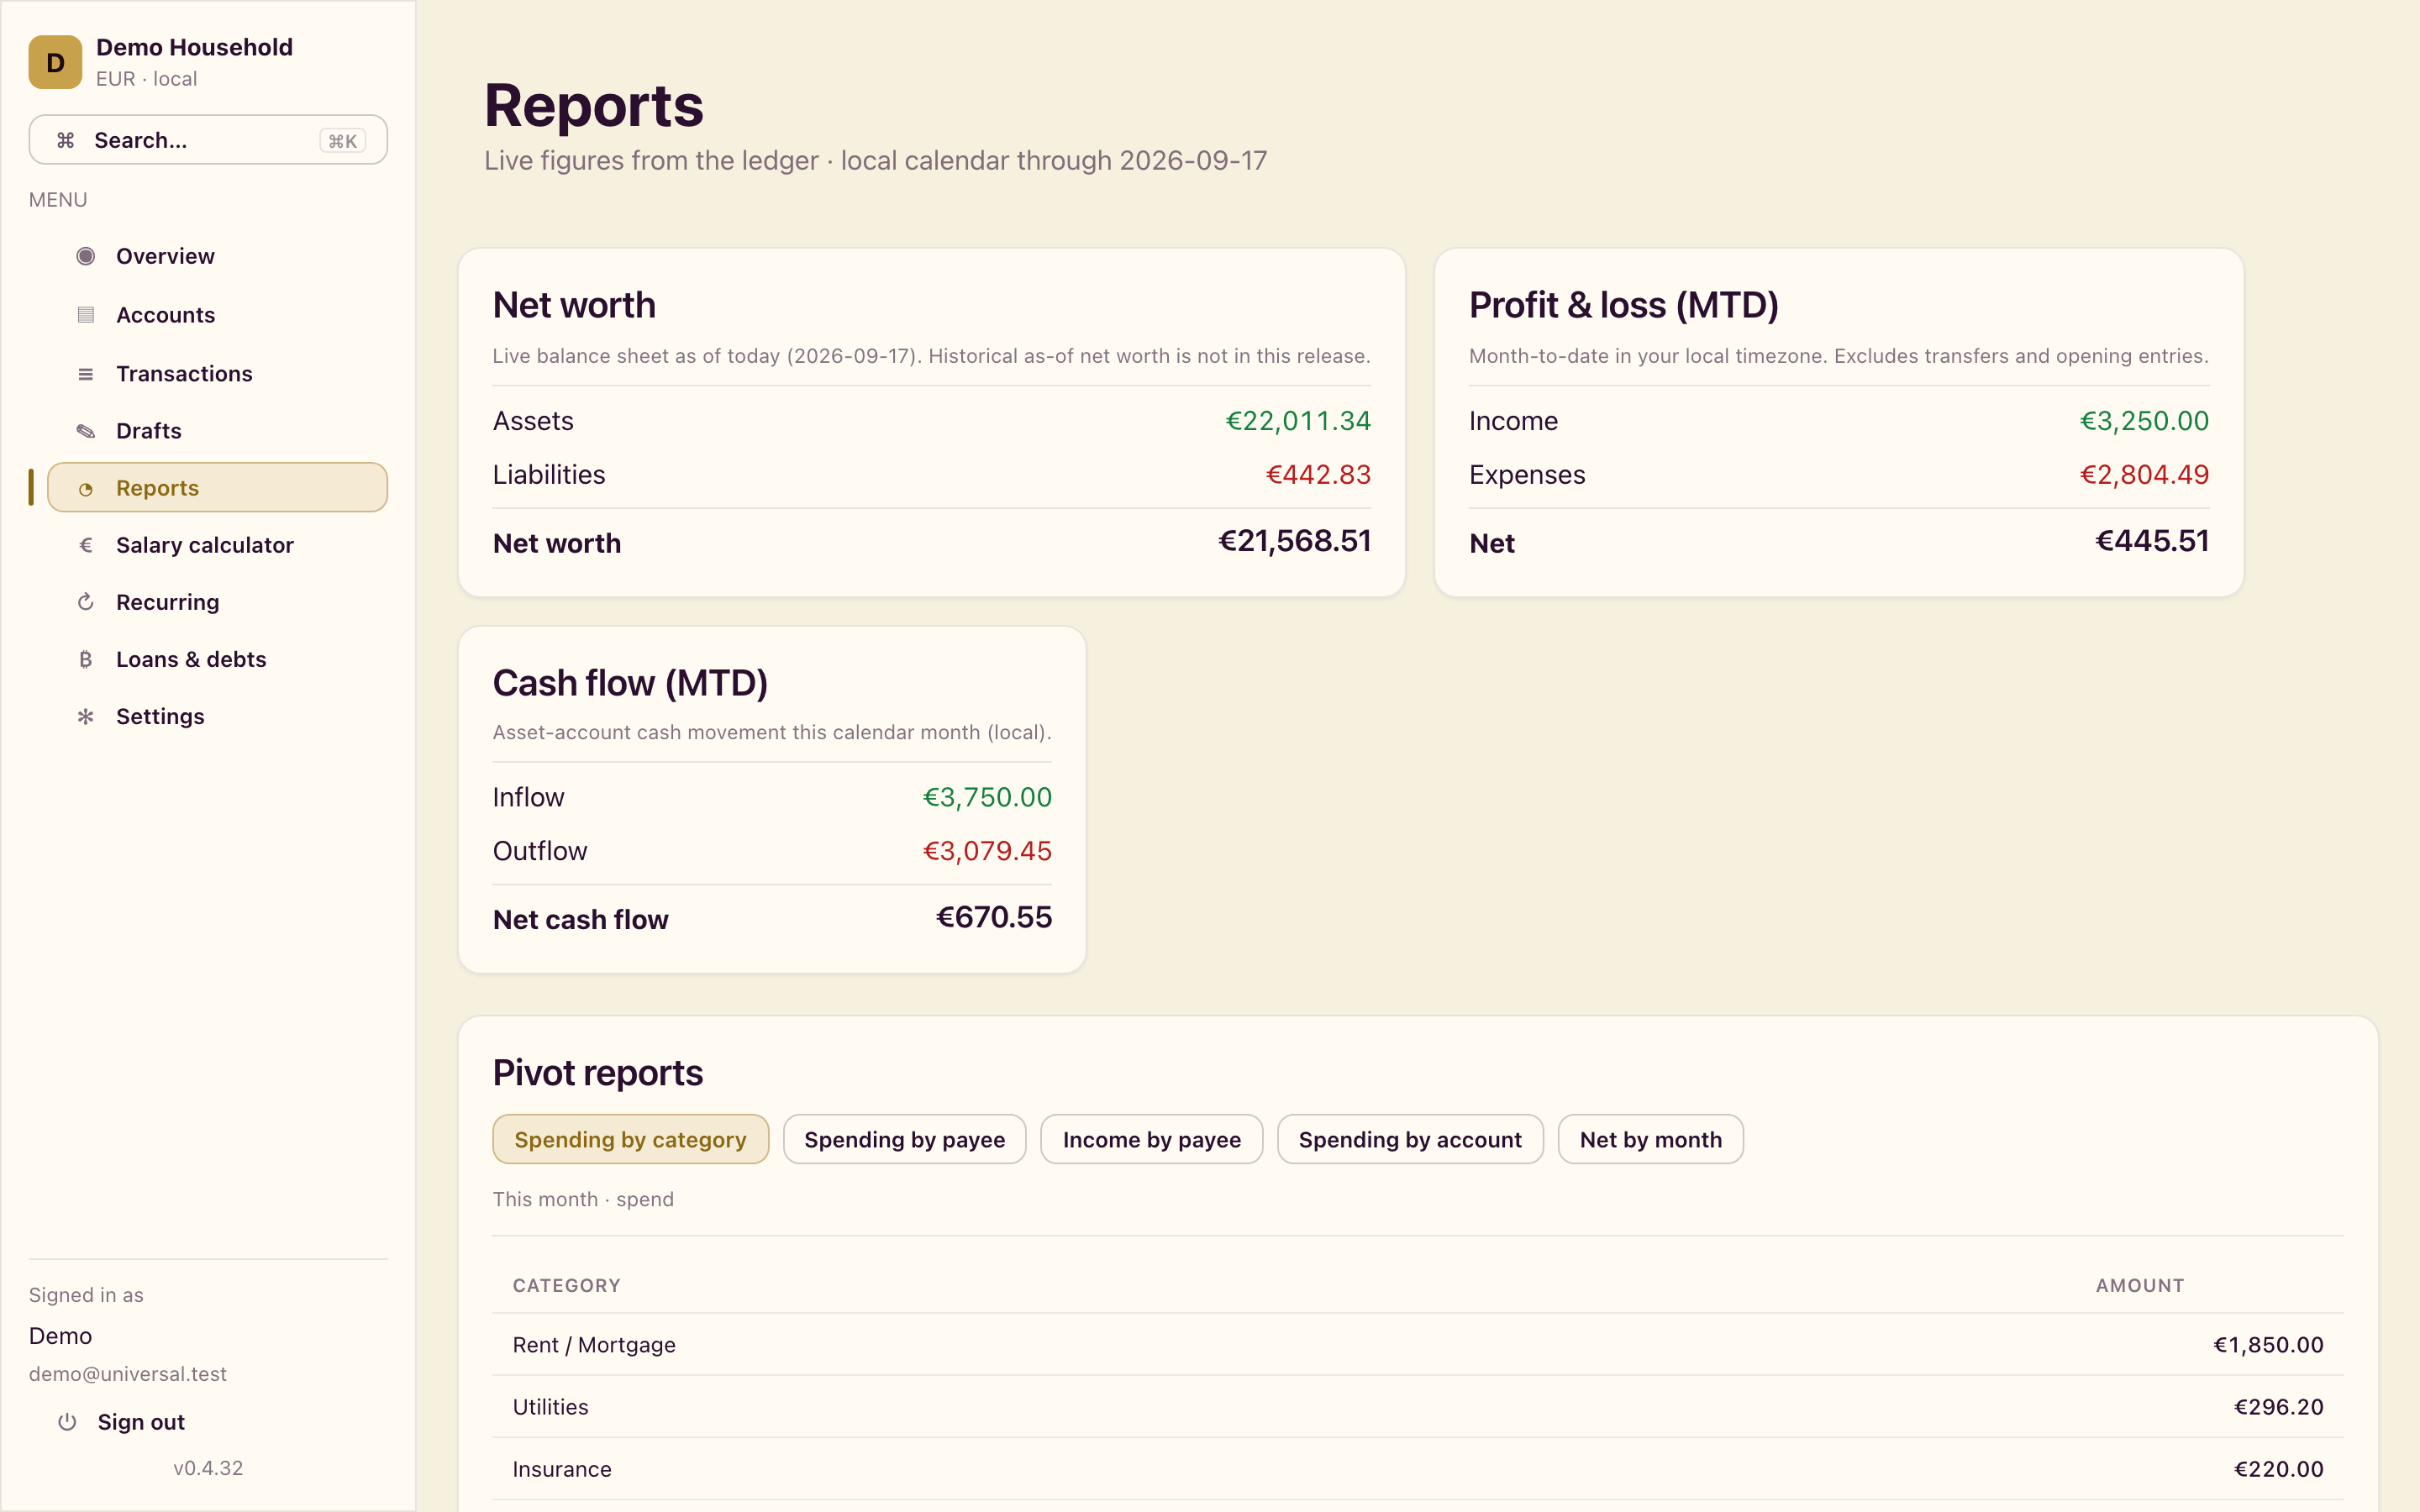Click the Transactions list icon
The image size is (2420, 1512).
point(86,374)
